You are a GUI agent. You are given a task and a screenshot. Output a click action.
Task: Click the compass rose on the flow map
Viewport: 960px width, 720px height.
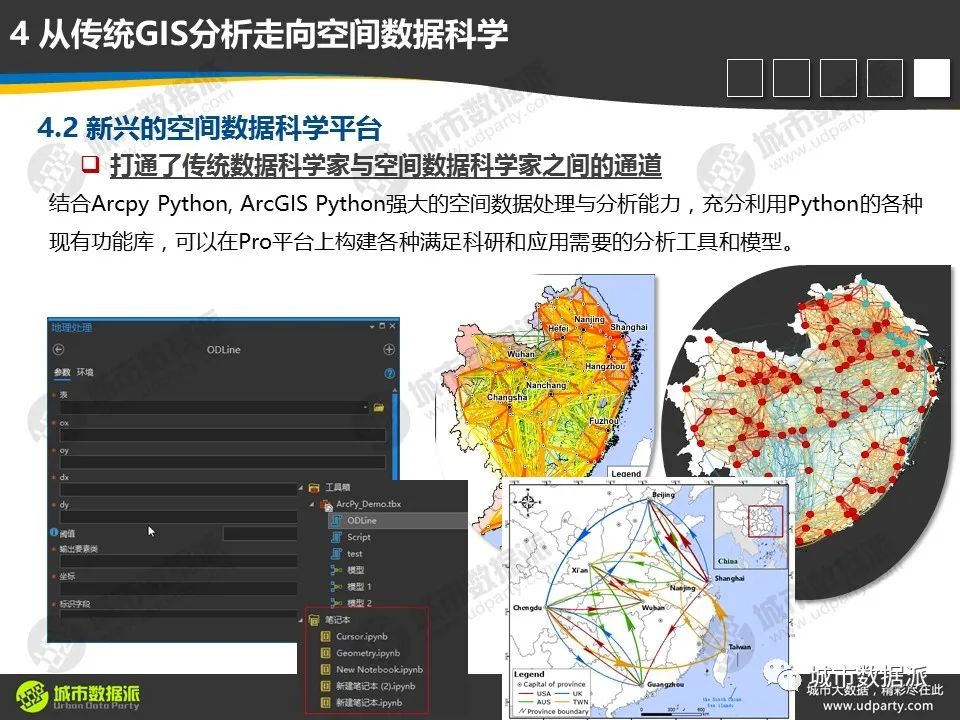point(528,502)
